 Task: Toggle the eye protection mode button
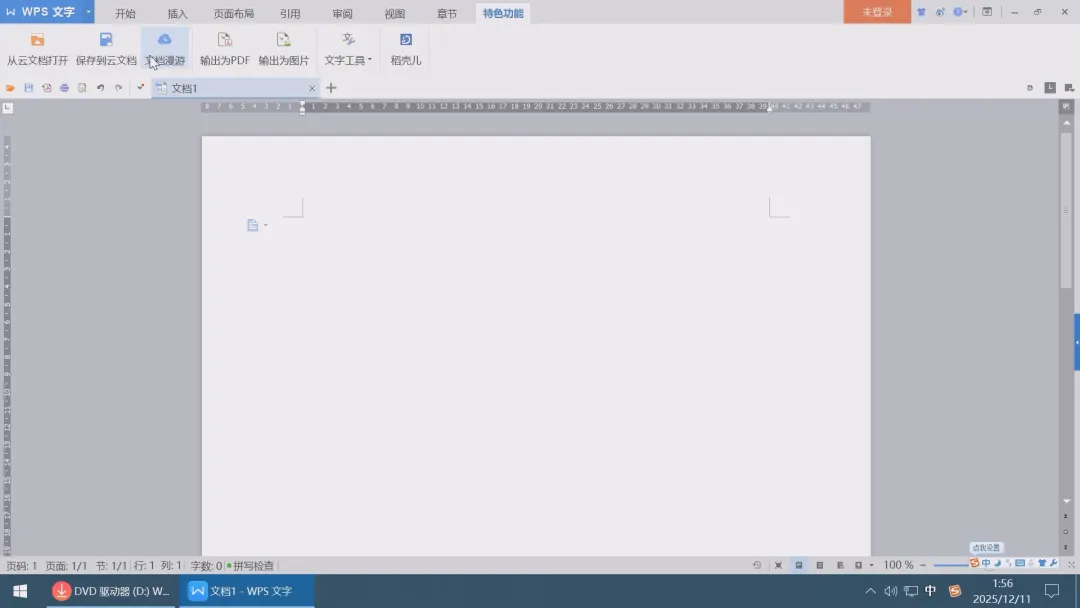point(858,565)
